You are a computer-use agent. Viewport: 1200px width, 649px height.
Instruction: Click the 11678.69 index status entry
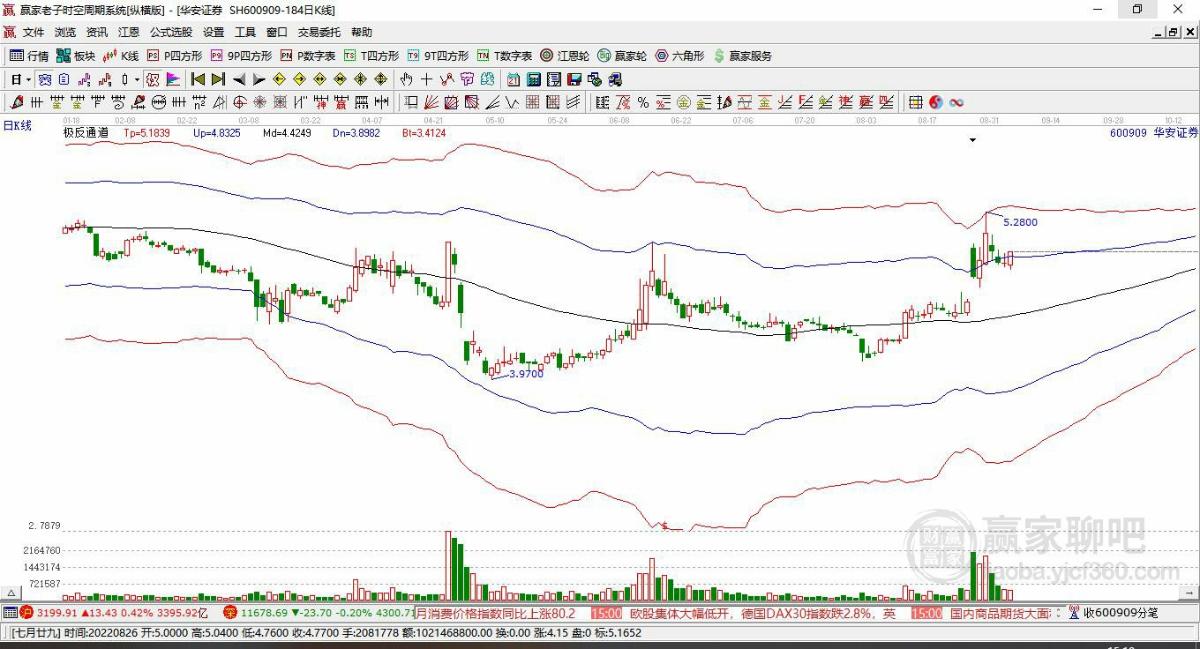point(318,613)
